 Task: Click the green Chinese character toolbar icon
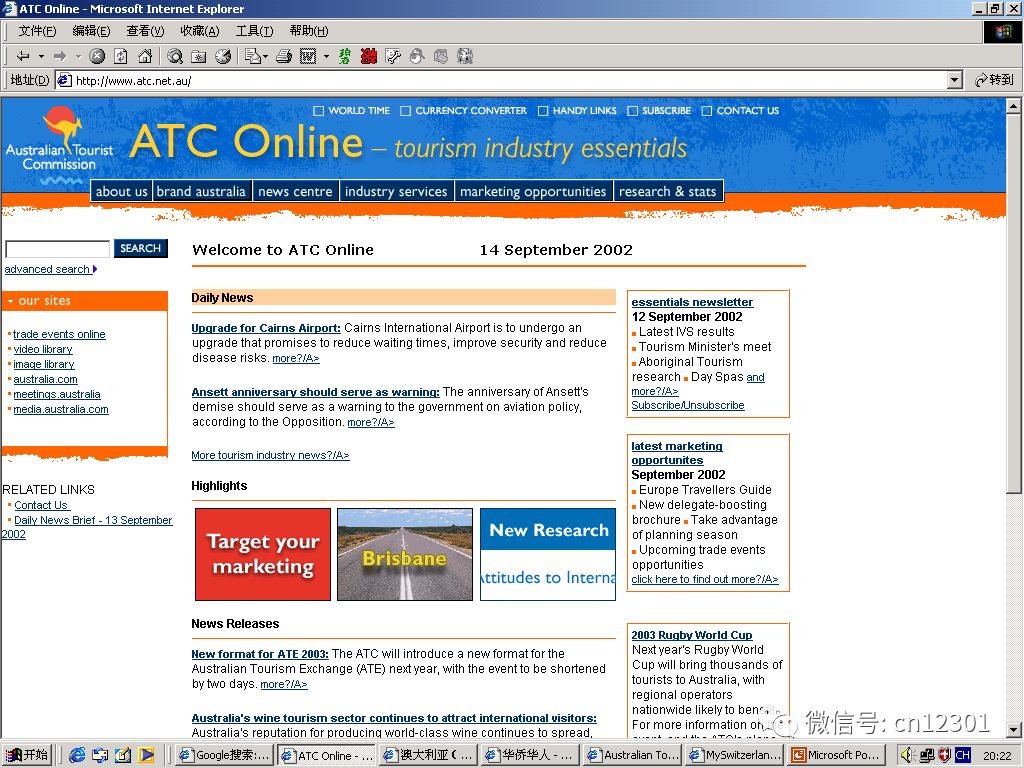[345, 57]
